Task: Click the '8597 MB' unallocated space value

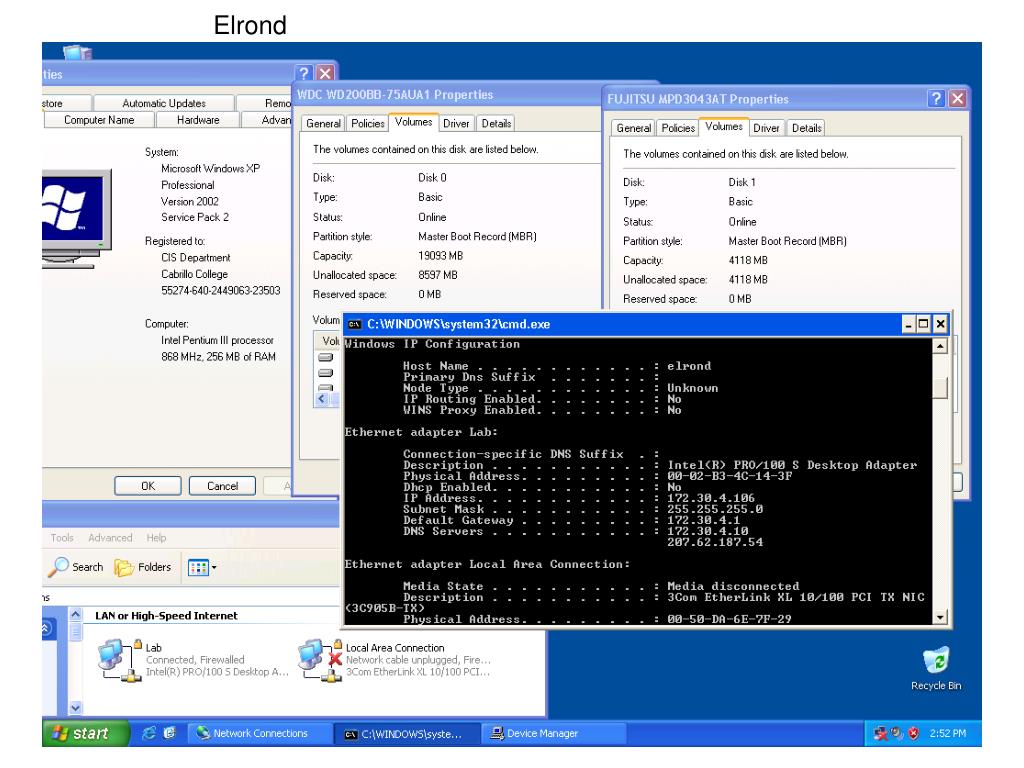Action: click(438, 275)
